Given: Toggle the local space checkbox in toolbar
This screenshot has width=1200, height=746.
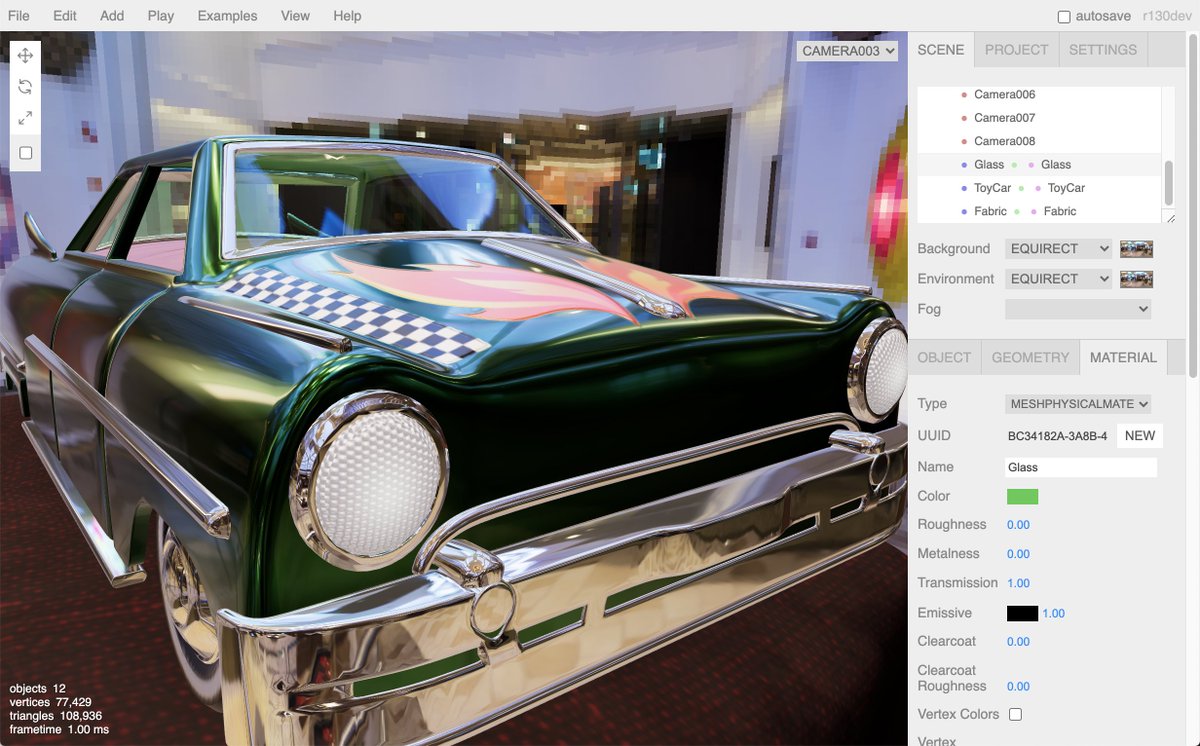Looking at the screenshot, I should [26, 153].
